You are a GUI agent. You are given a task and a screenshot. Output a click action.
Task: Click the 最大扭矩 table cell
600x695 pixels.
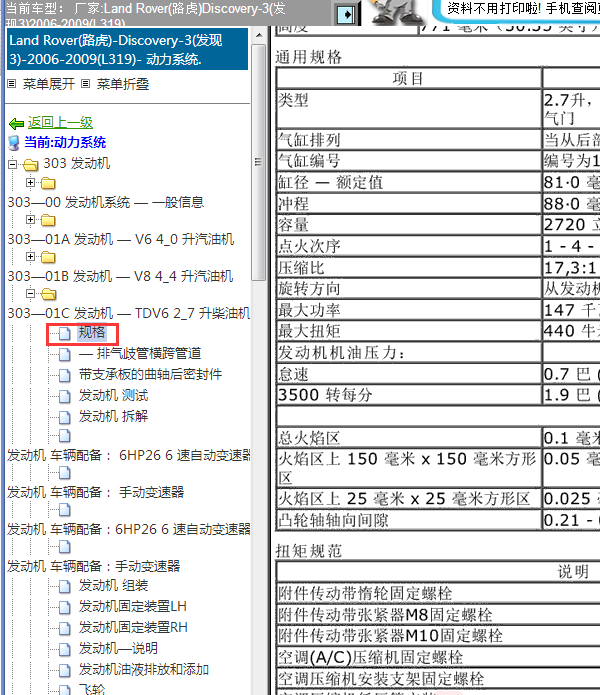(x=409, y=331)
